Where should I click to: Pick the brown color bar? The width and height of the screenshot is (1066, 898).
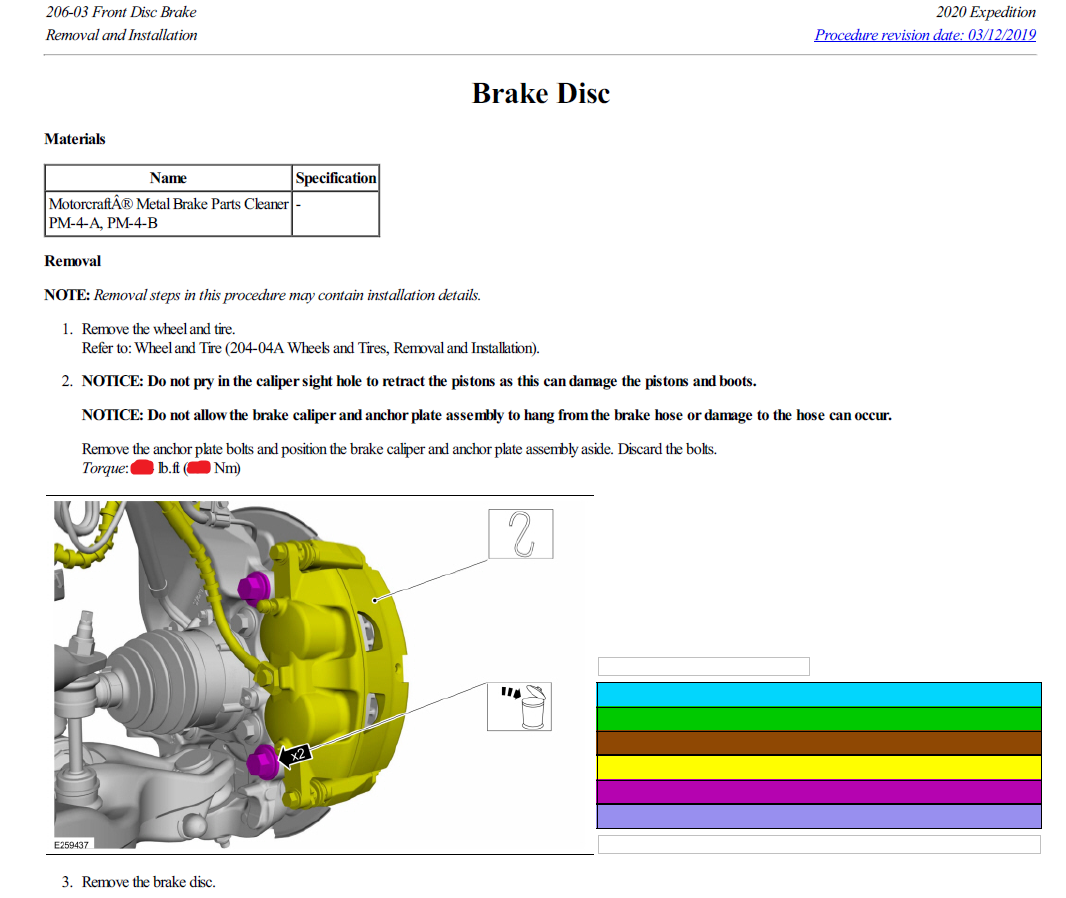tap(818, 743)
